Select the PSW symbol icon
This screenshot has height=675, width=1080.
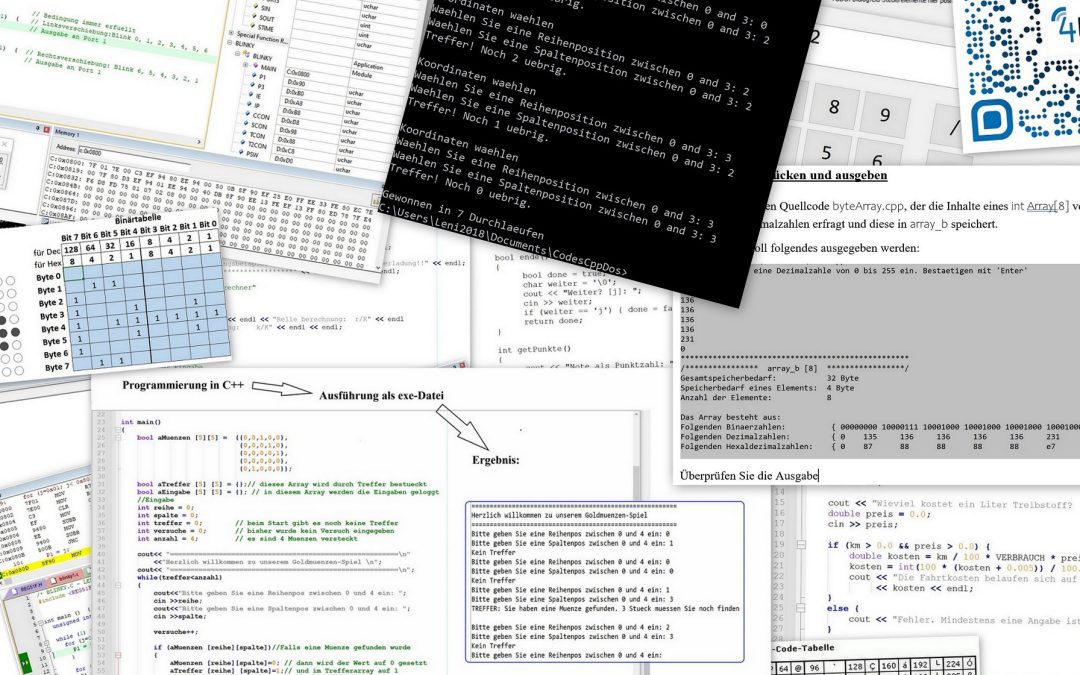coord(242,153)
